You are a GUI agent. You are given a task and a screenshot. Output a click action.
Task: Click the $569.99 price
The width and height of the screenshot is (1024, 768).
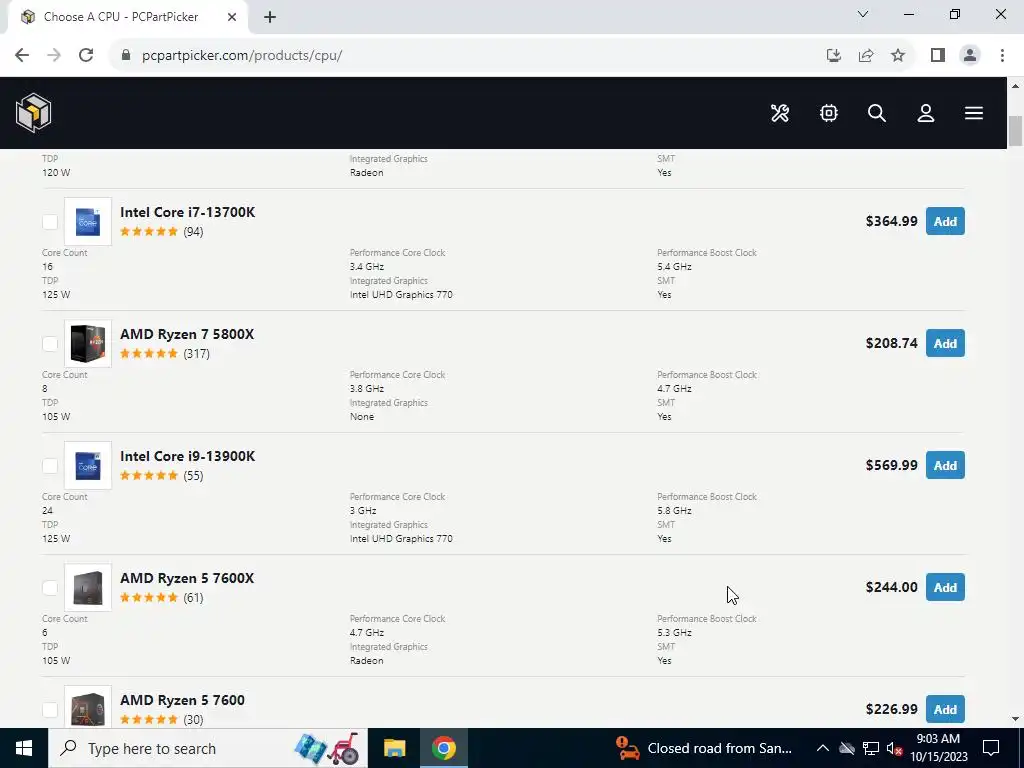coord(891,466)
